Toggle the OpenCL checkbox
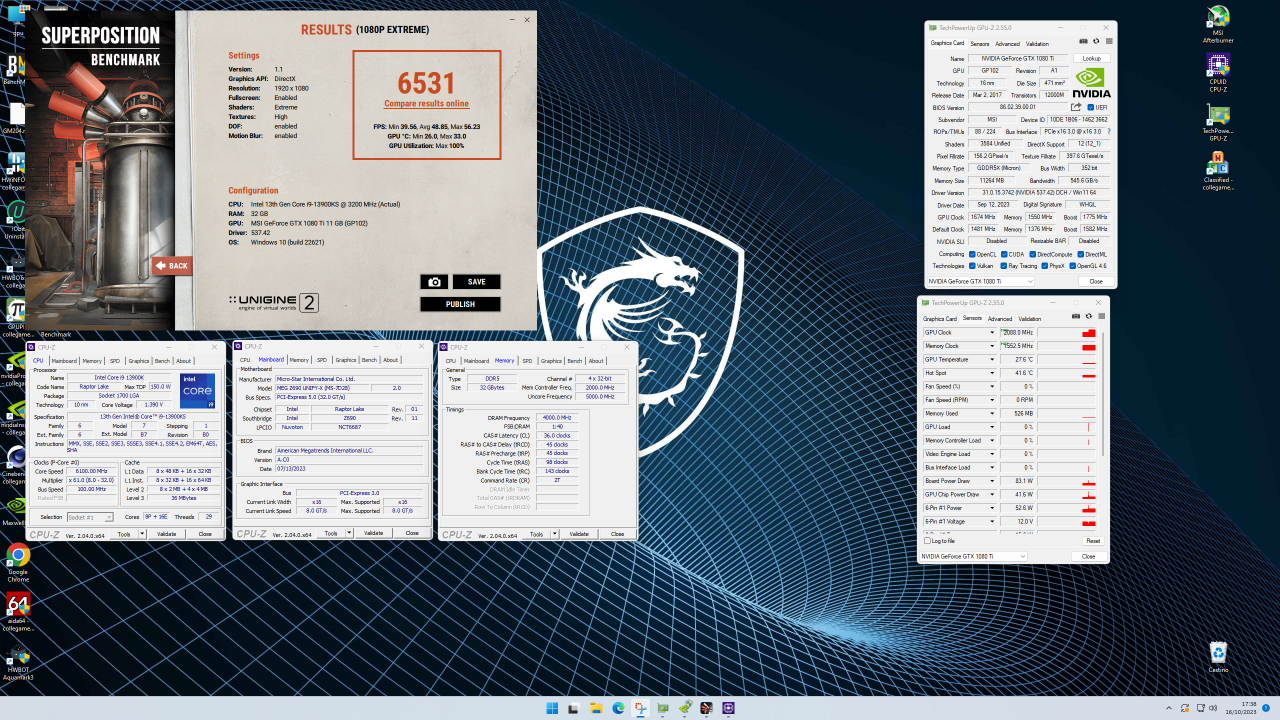1280x720 pixels. point(973,254)
